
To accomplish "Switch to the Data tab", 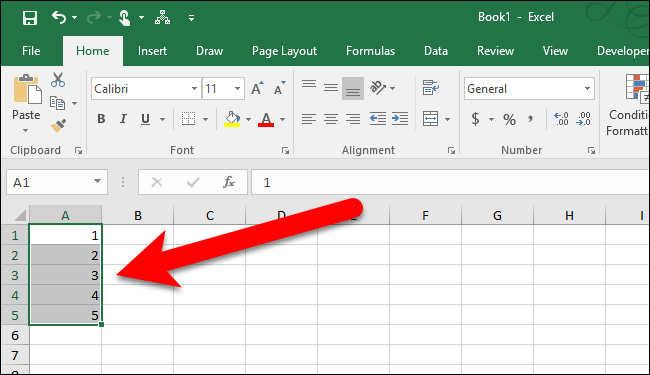I will pyautogui.click(x=436, y=51).
